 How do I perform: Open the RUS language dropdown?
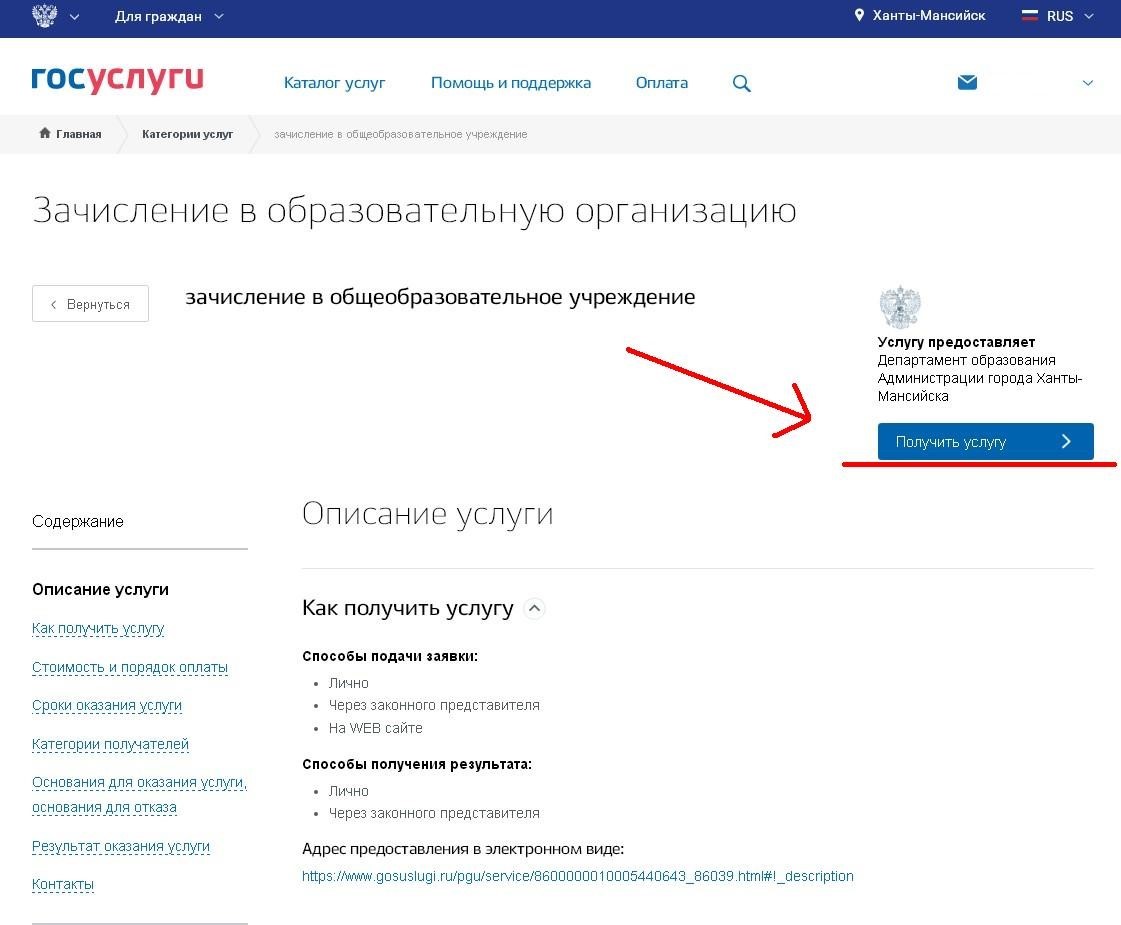1070,16
